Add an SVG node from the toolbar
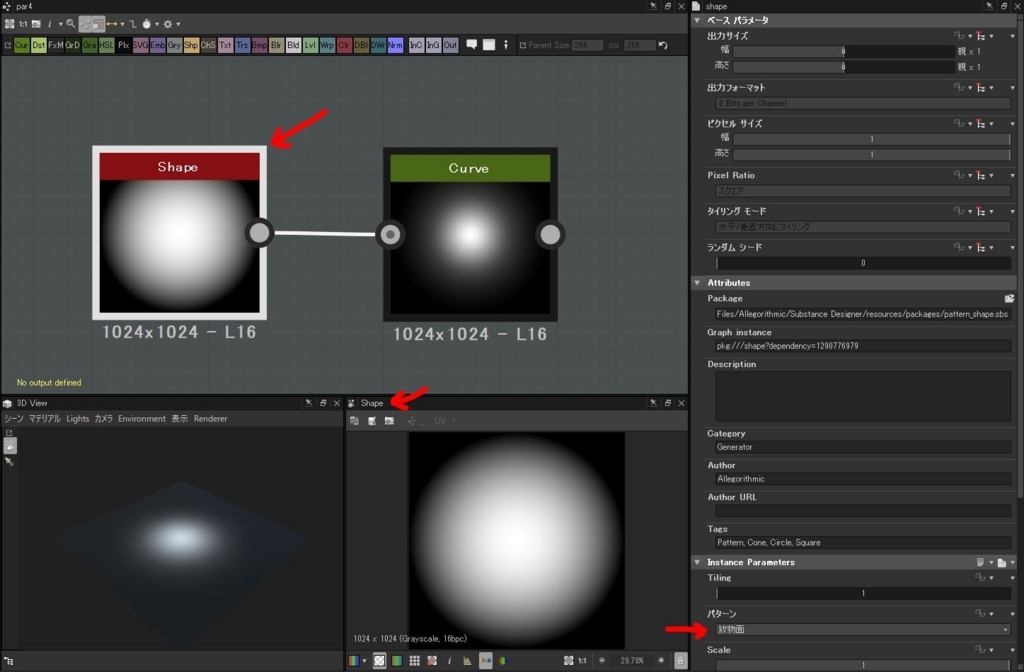The image size is (1024, 672). 140,45
